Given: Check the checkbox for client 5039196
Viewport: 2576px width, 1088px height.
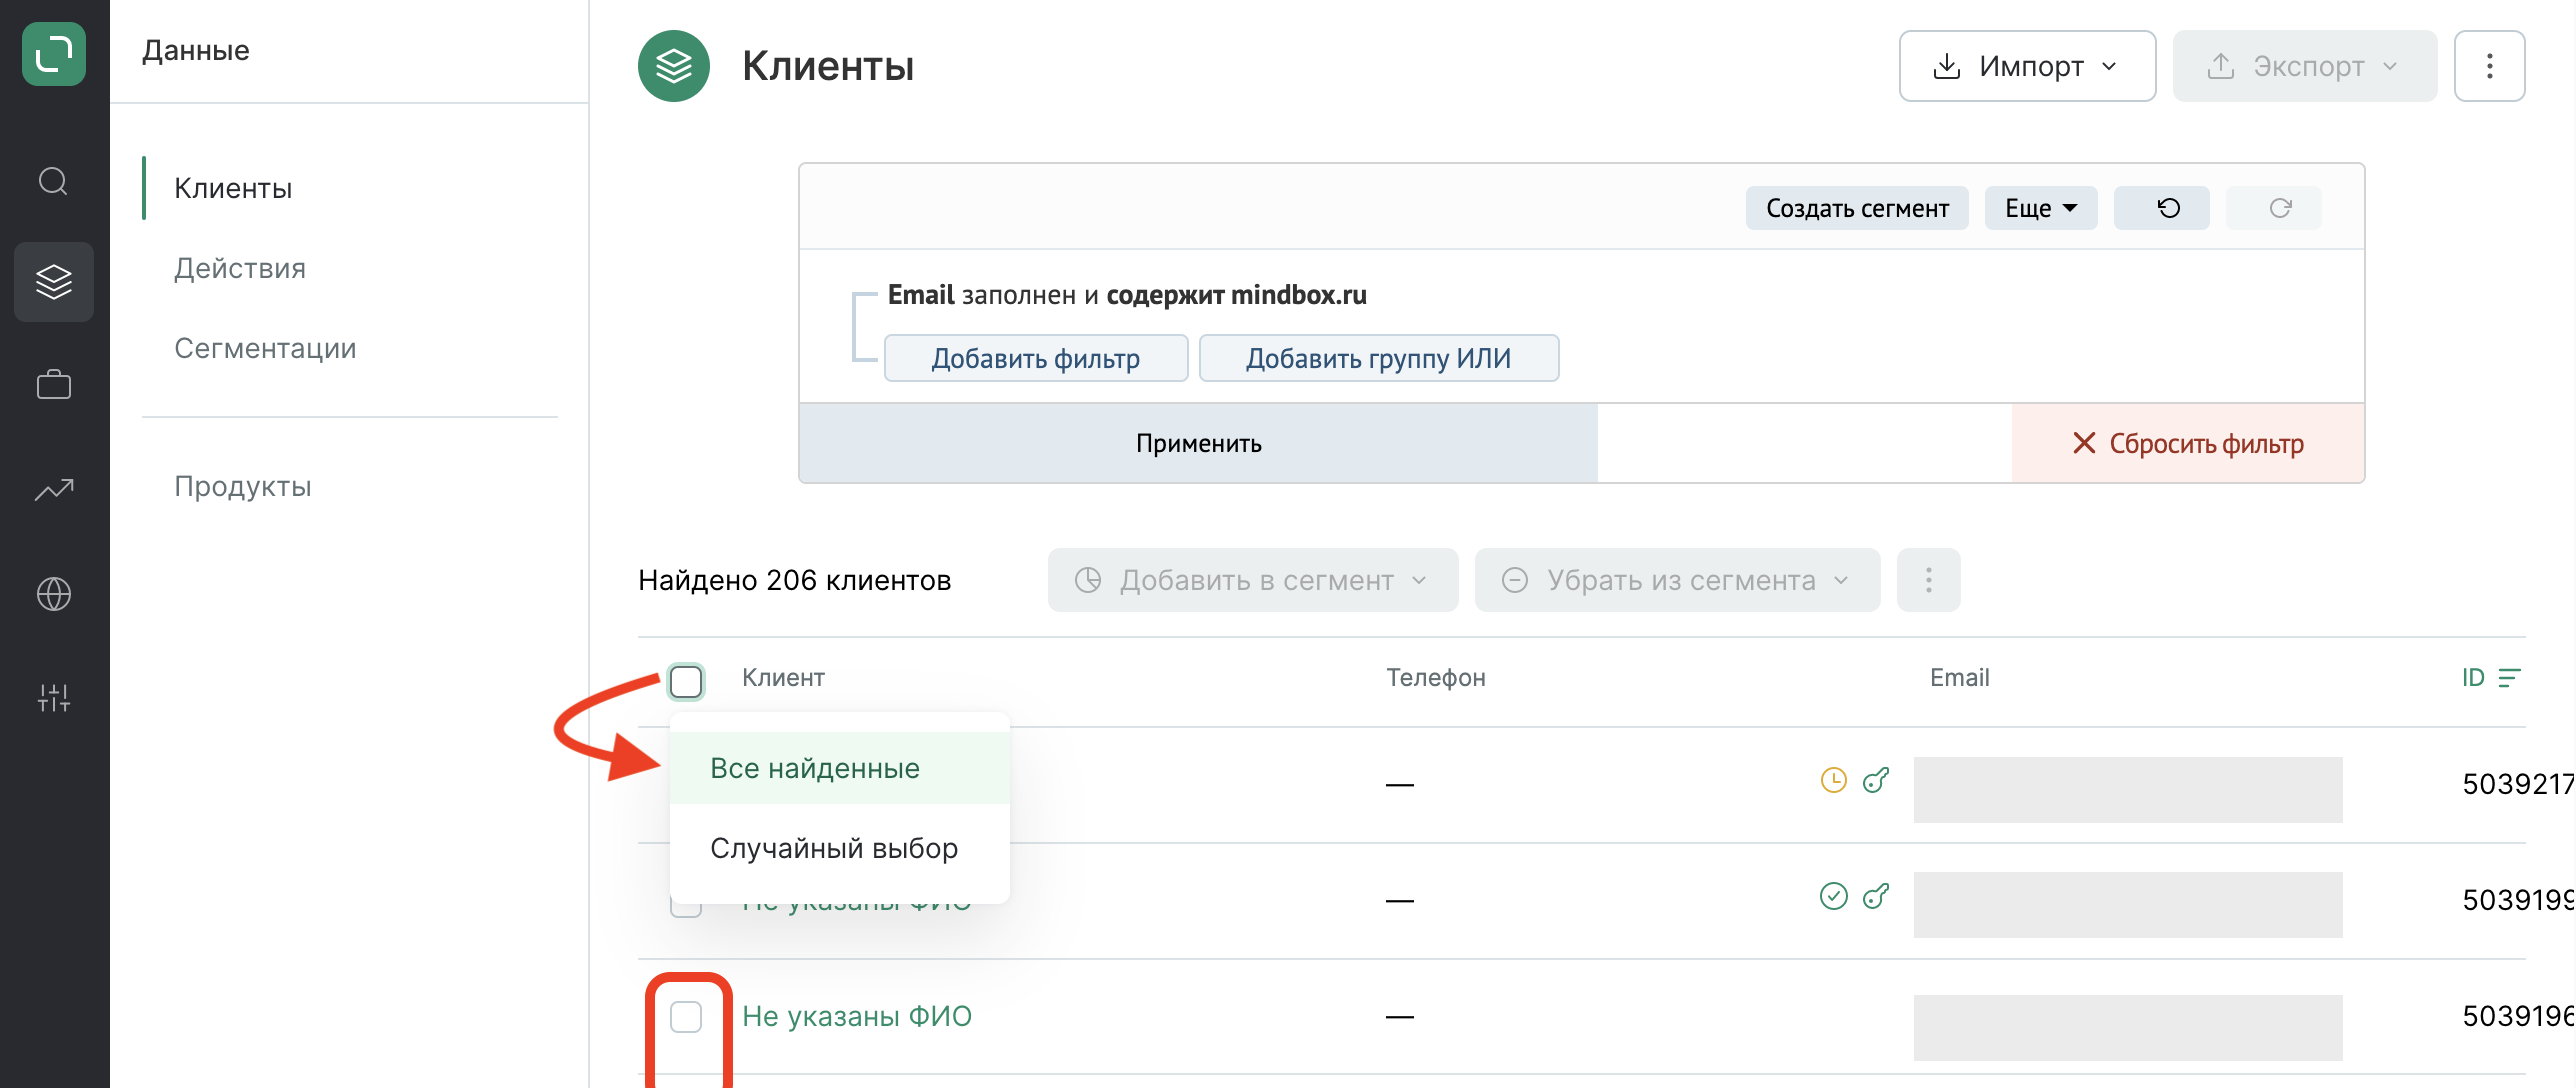Looking at the screenshot, I should click(x=686, y=1017).
